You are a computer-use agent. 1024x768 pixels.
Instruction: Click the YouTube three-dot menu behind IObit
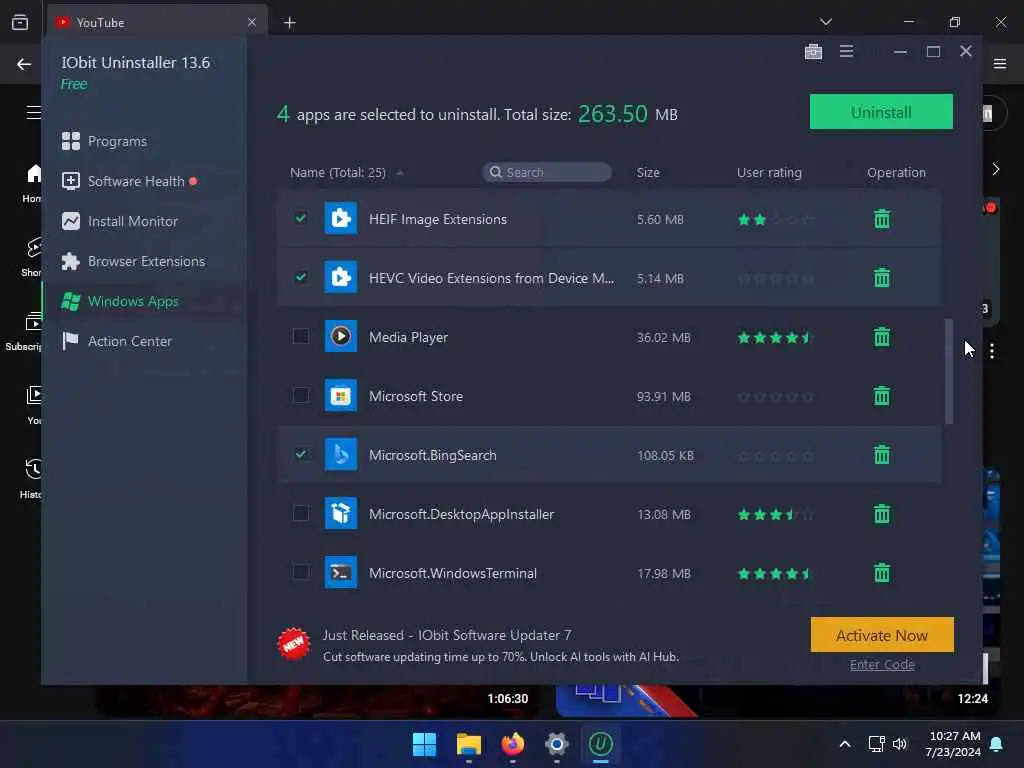(991, 351)
